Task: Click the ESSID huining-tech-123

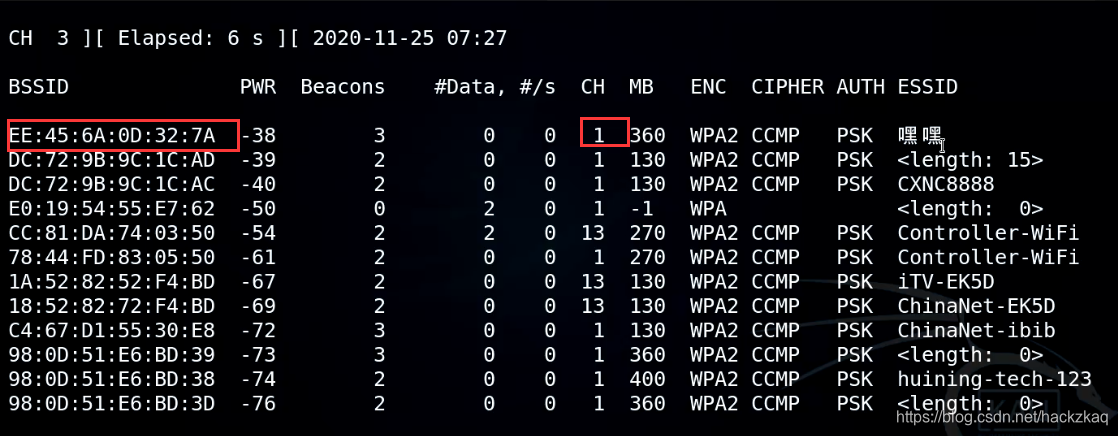Action: coord(995,379)
